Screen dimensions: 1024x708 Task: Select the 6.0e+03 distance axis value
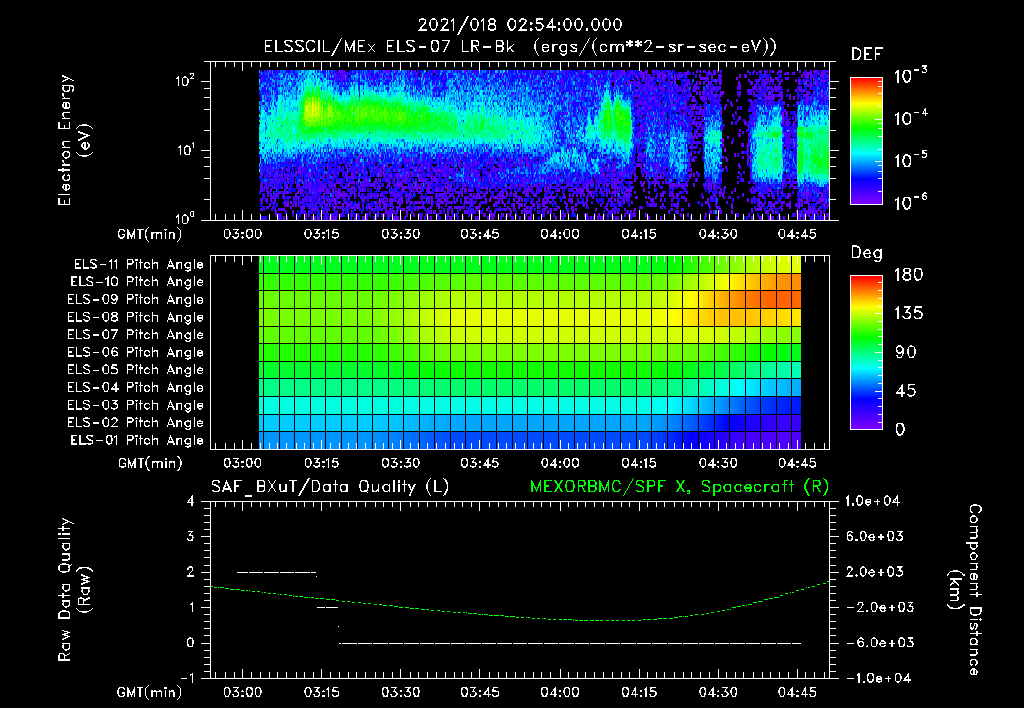coord(876,536)
